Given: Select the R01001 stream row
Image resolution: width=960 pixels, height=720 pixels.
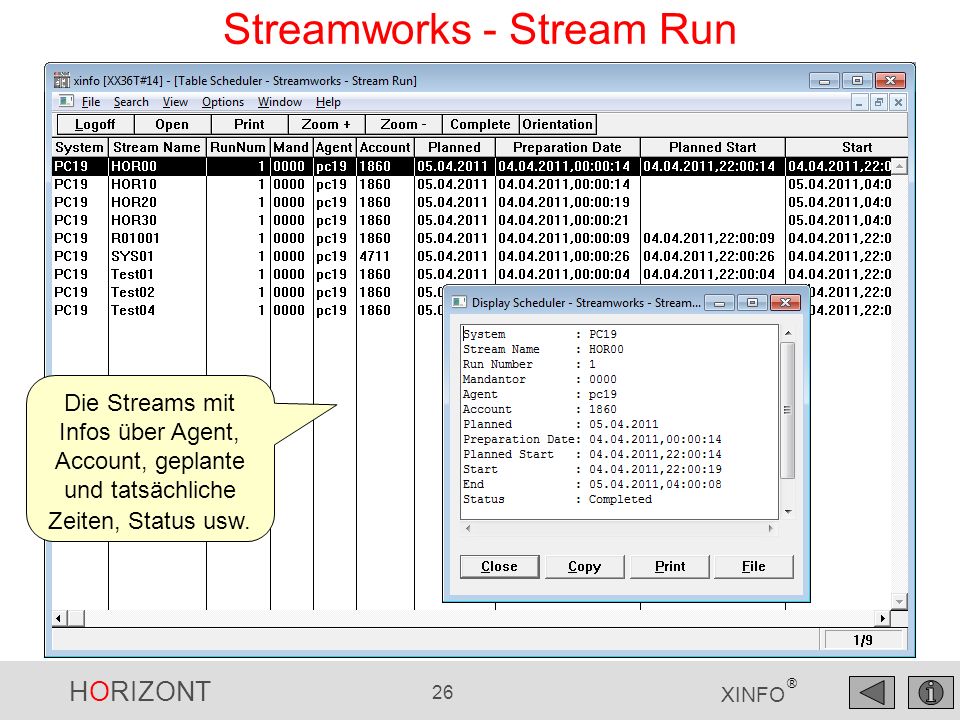Looking at the screenshot, I should [472, 238].
